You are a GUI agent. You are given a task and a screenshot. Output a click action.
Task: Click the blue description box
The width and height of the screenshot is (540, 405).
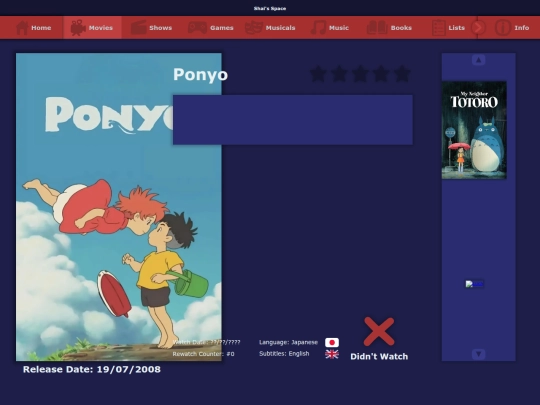(x=293, y=120)
